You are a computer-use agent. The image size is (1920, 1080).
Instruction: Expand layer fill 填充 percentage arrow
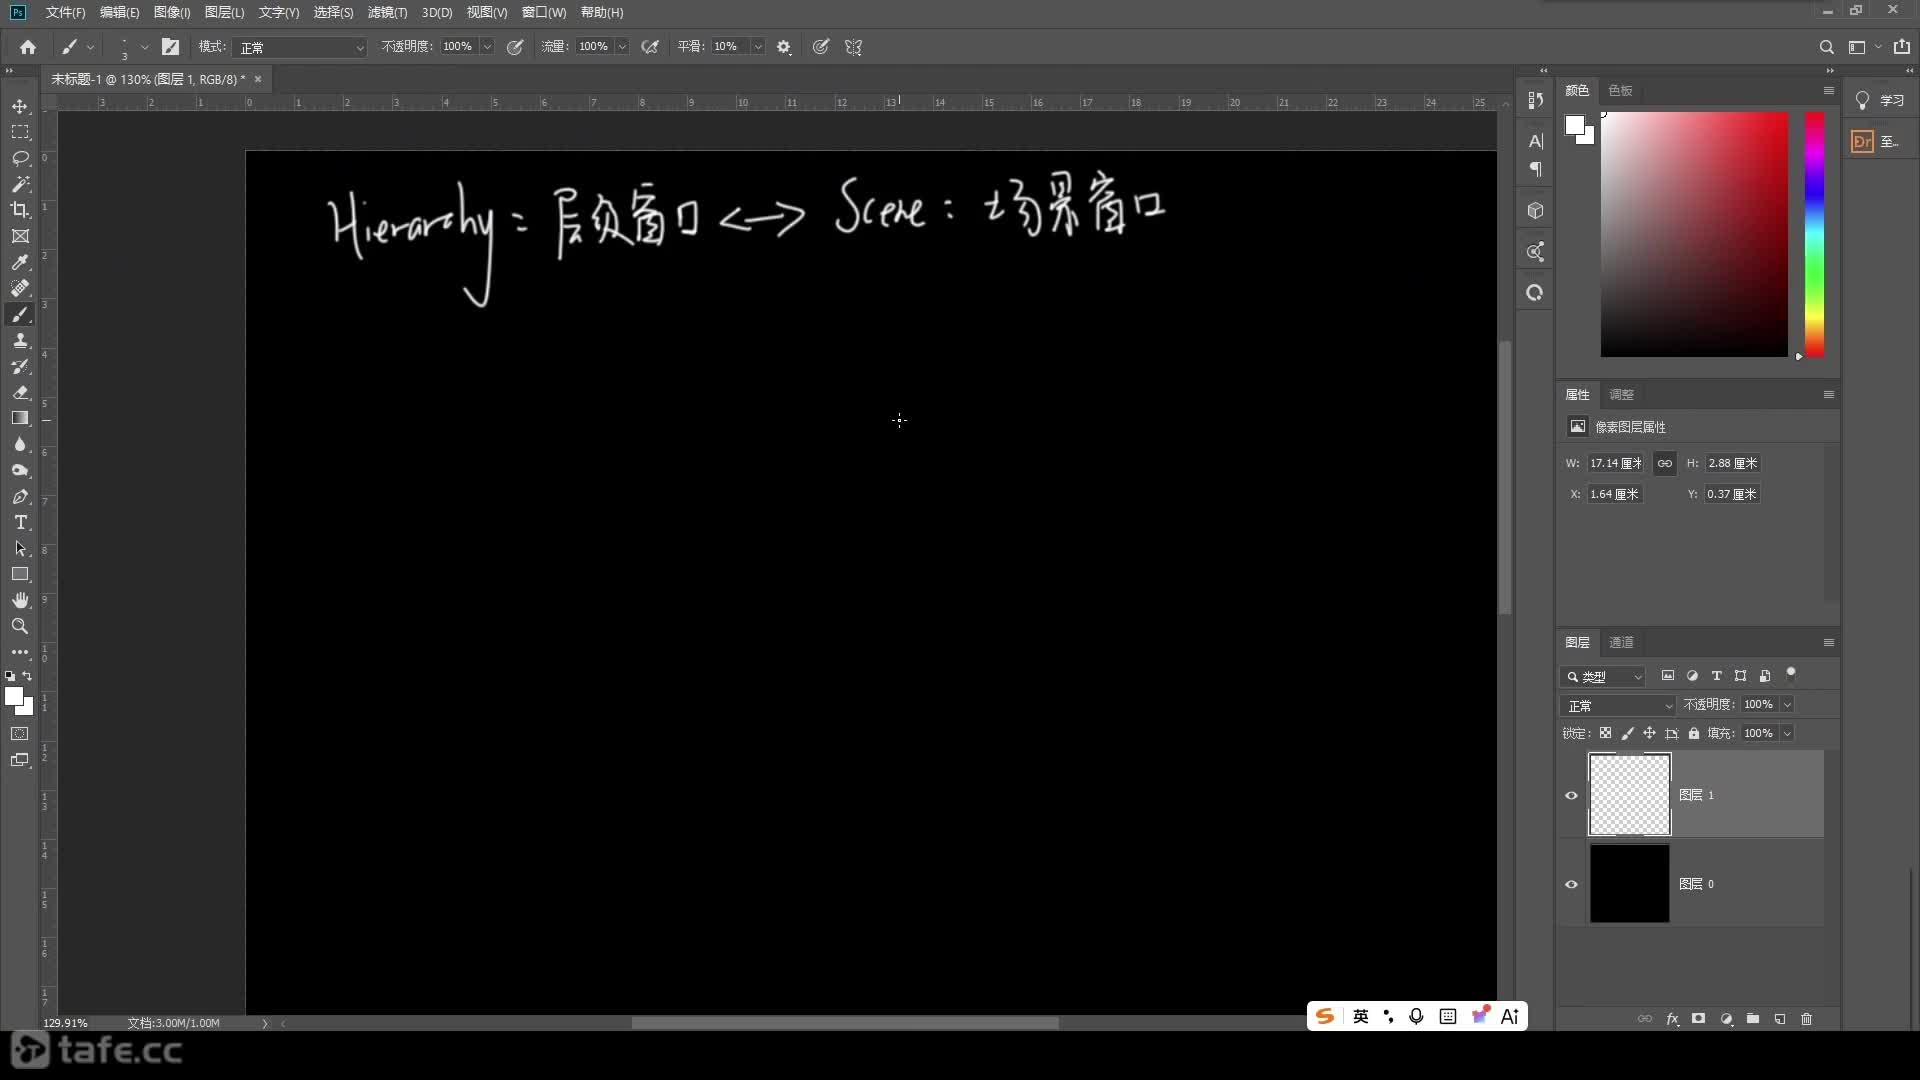[1787, 733]
